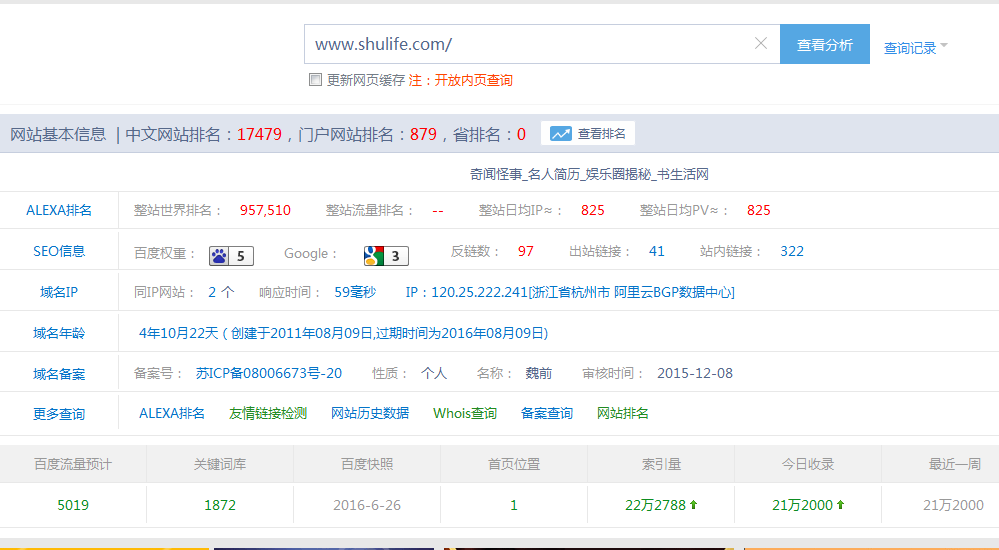Click the Google rank 3 icon
999x550 pixels.
coord(374,256)
